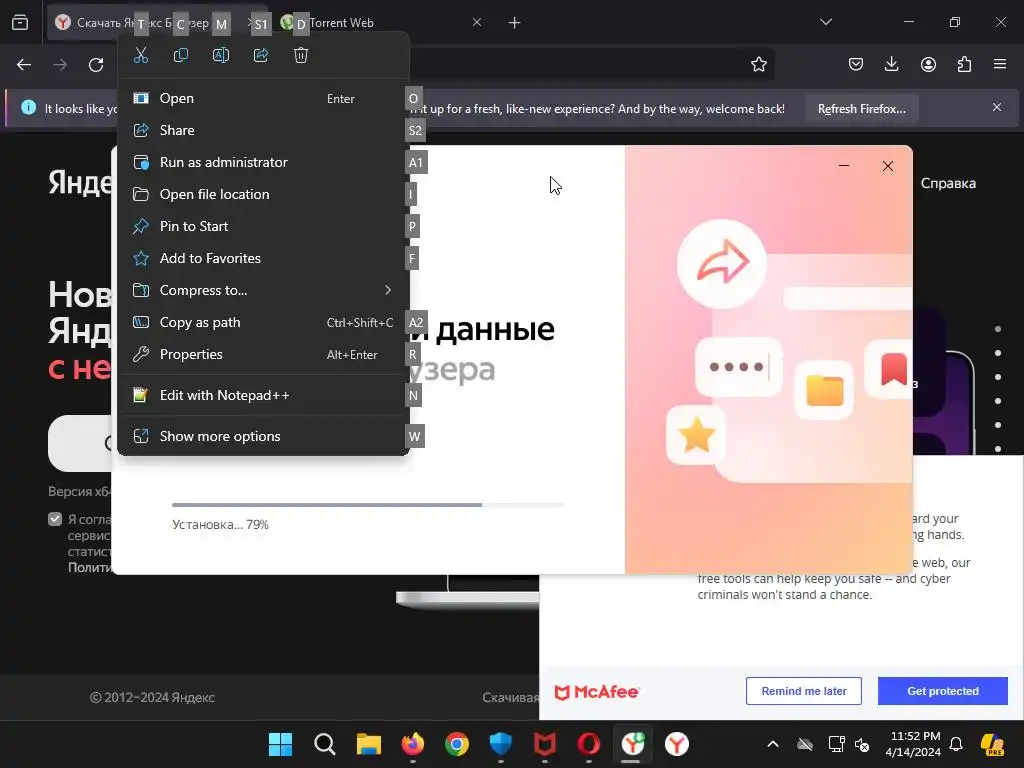This screenshot has width=1024, height=768.
Task: Open a new Firefox tab
Action: pos(515,23)
